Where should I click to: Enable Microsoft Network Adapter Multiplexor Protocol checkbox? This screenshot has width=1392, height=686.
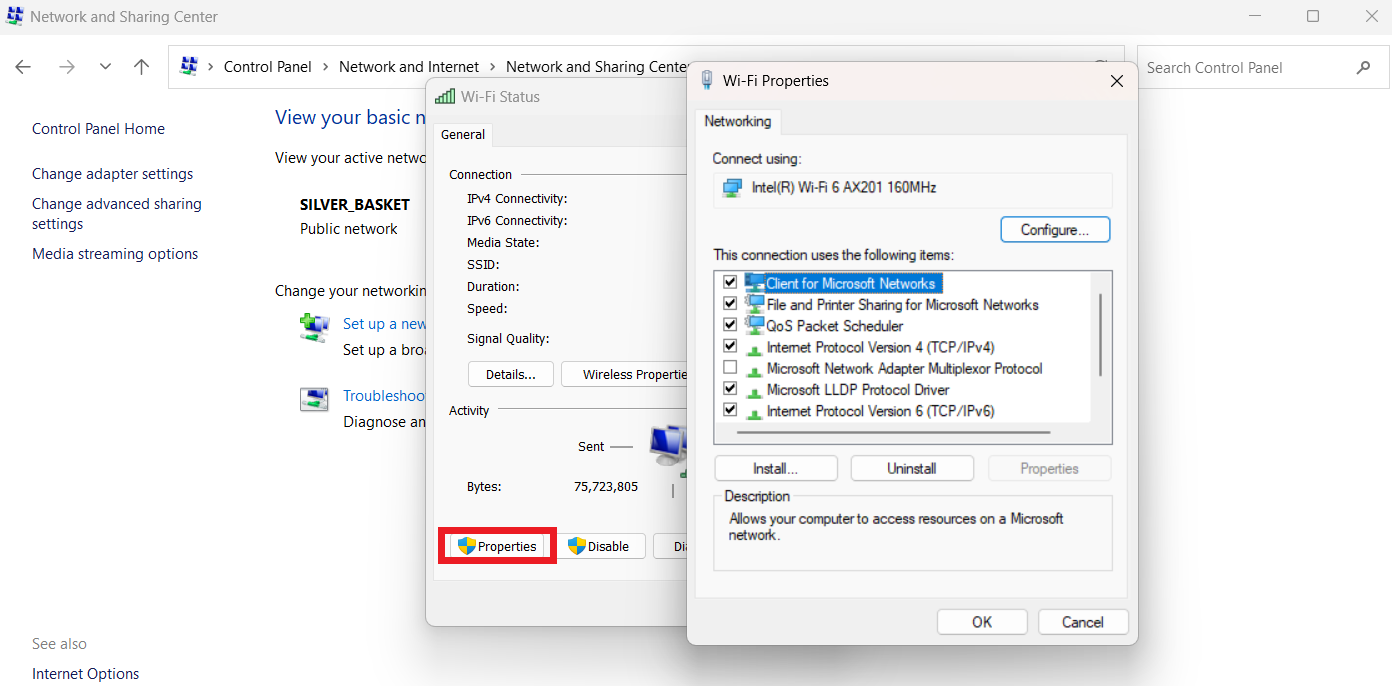pos(730,368)
